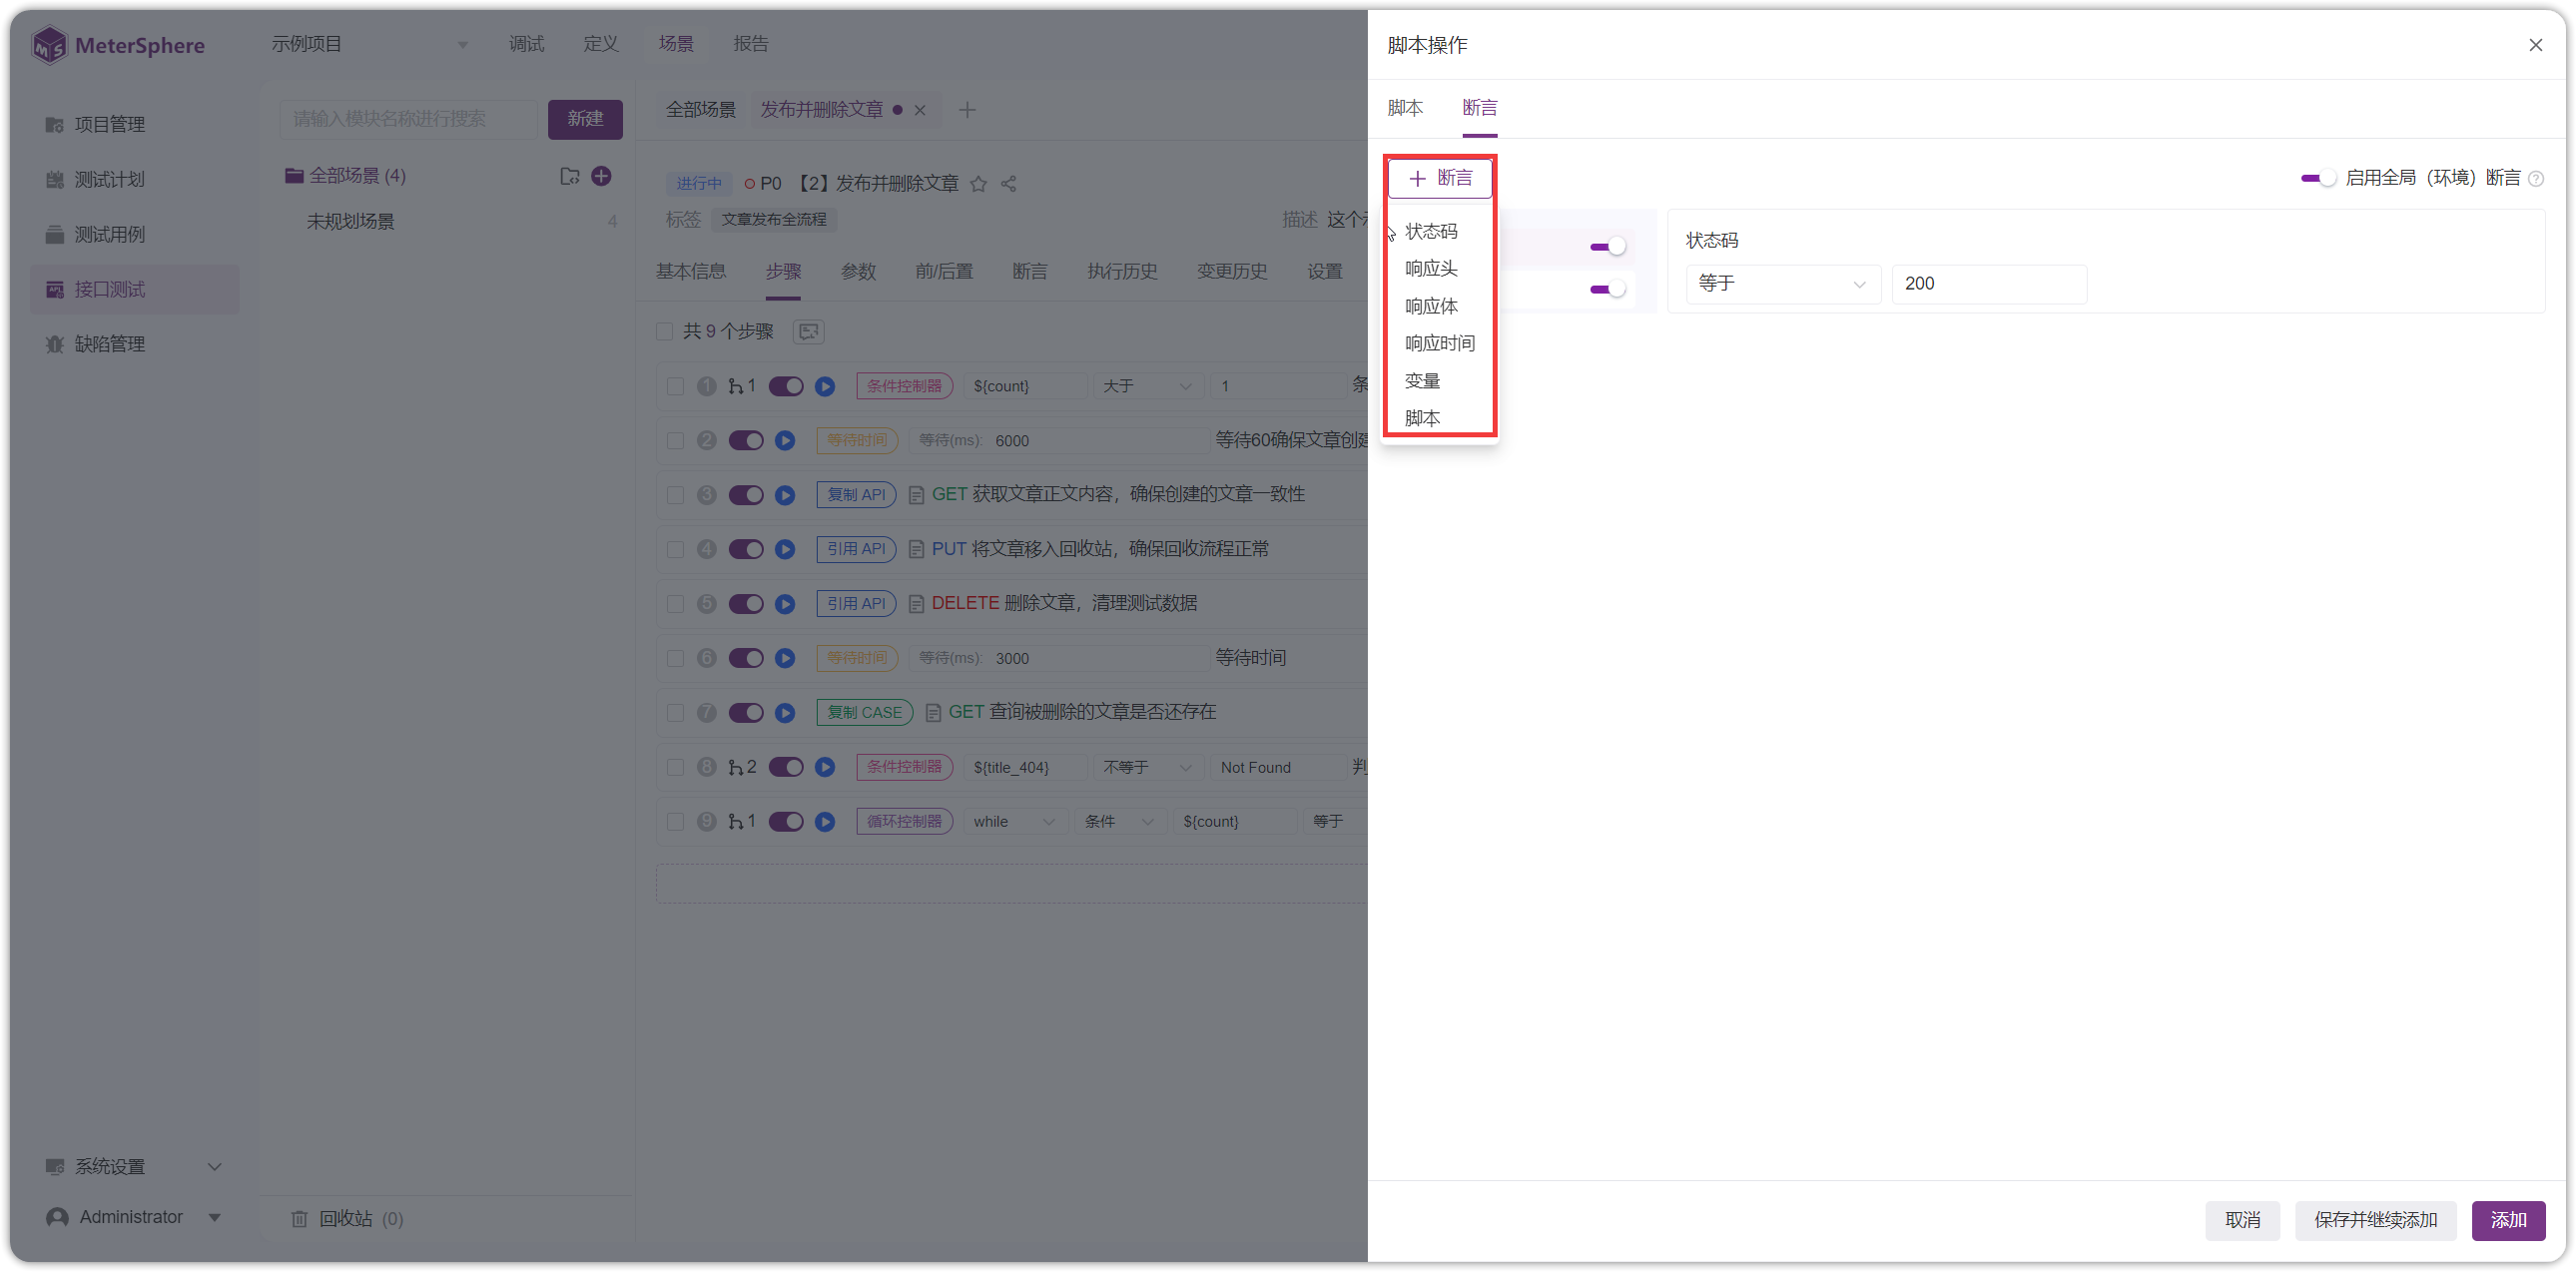The width and height of the screenshot is (2576, 1272).
Task: Click the module name search field
Action: (x=408, y=119)
